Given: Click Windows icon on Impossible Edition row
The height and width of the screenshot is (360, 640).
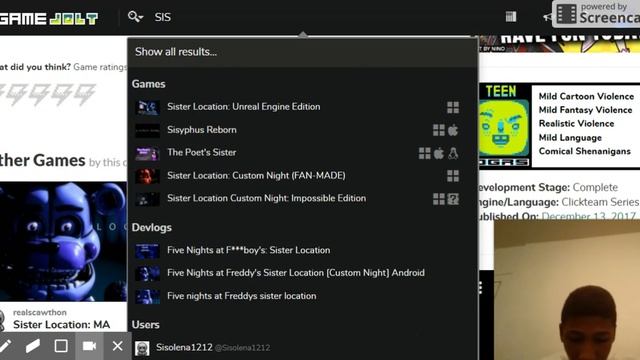Looking at the screenshot, I should pyautogui.click(x=439, y=199).
